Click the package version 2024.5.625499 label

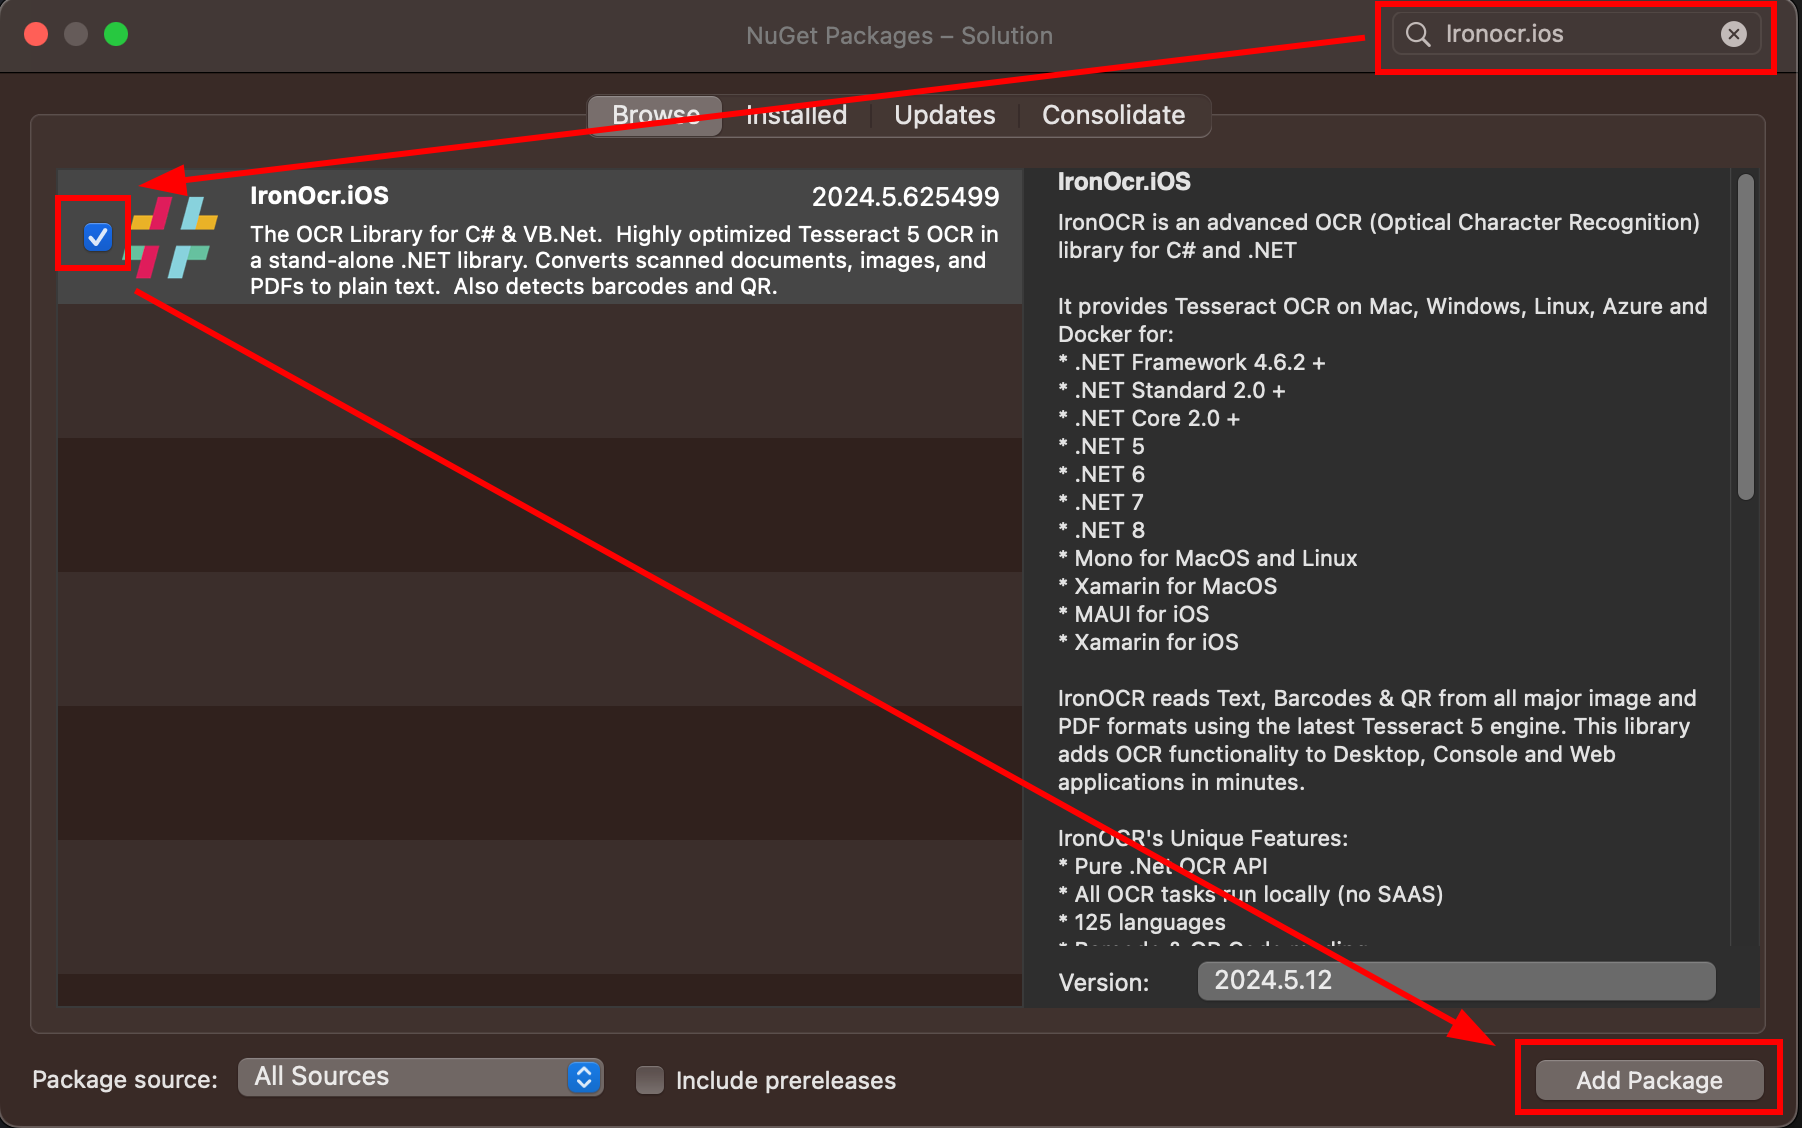point(905,197)
